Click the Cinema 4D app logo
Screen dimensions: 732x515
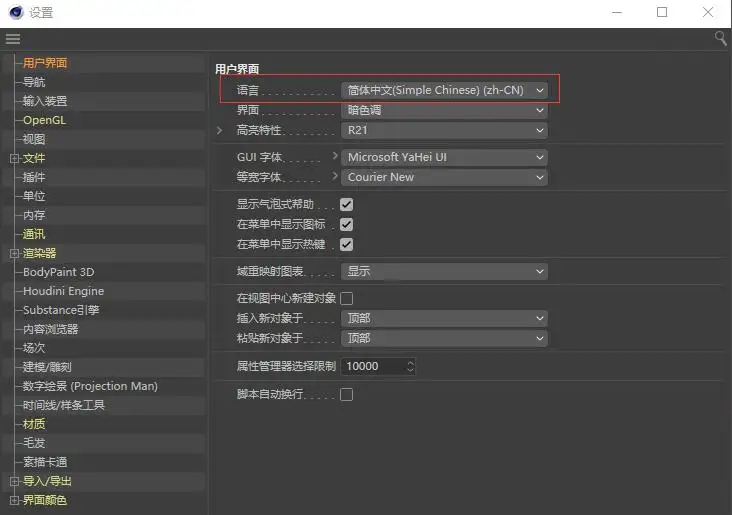coord(16,12)
